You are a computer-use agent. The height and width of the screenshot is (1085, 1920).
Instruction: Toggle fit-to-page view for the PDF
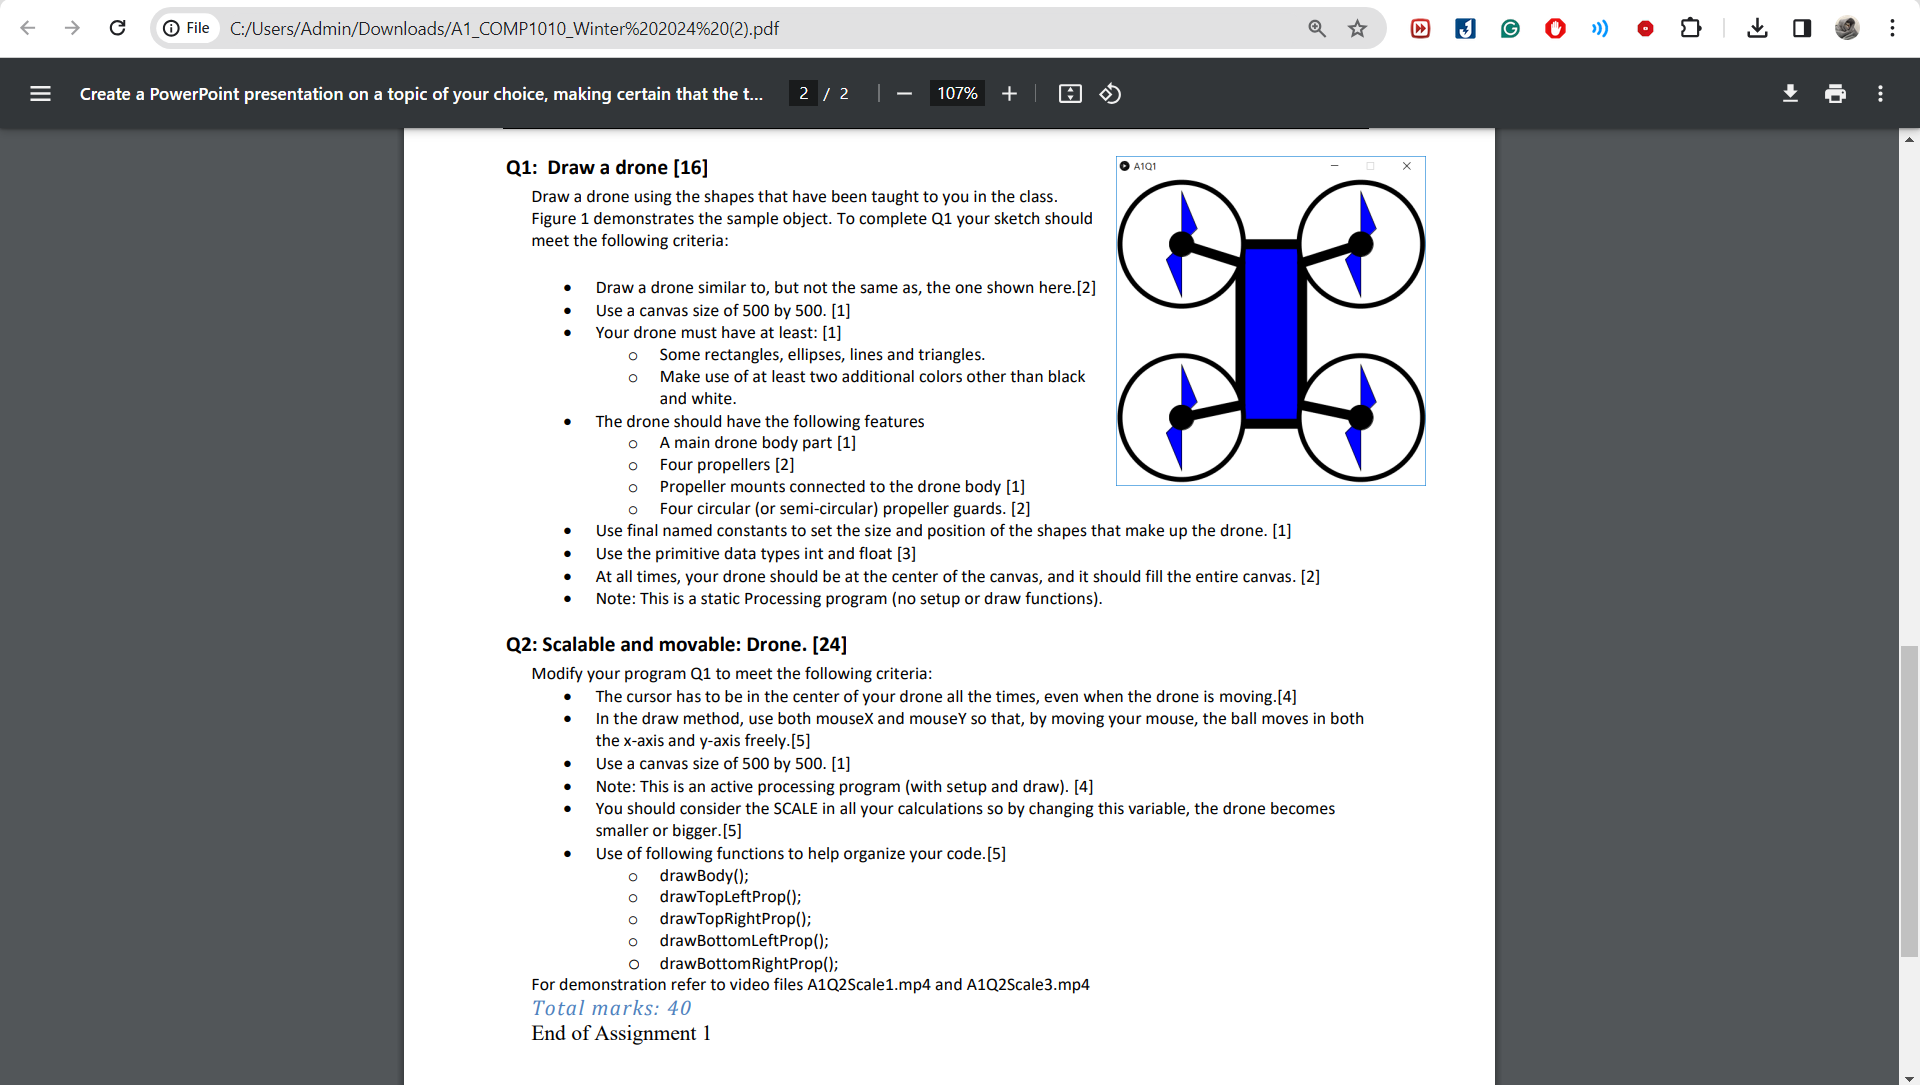click(x=1070, y=93)
